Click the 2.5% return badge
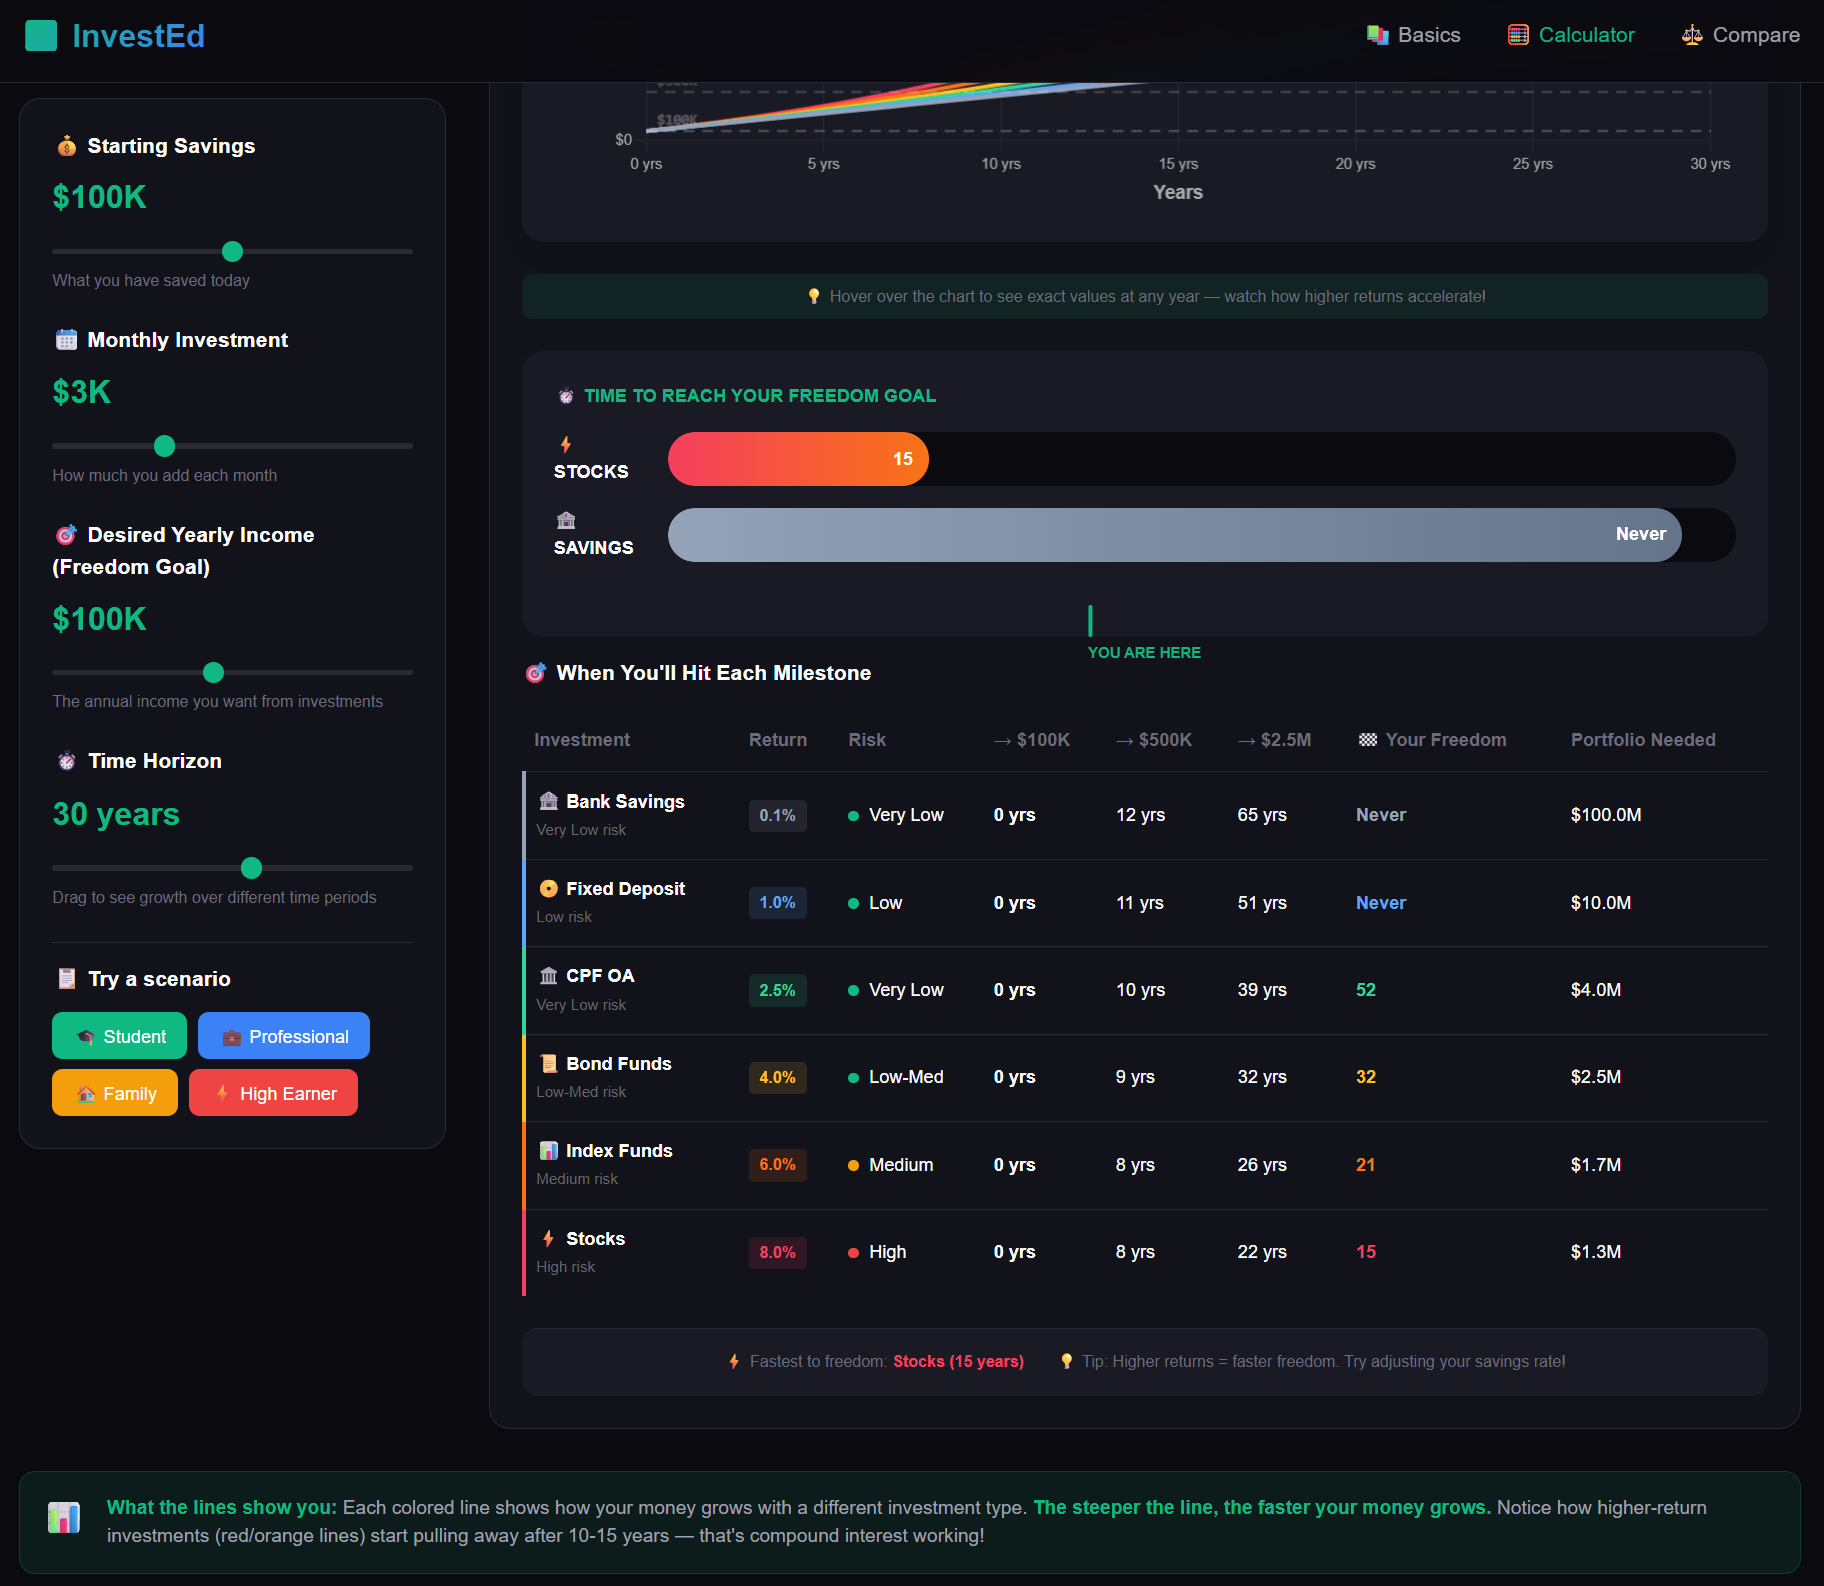This screenshot has width=1824, height=1586. (x=778, y=991)
